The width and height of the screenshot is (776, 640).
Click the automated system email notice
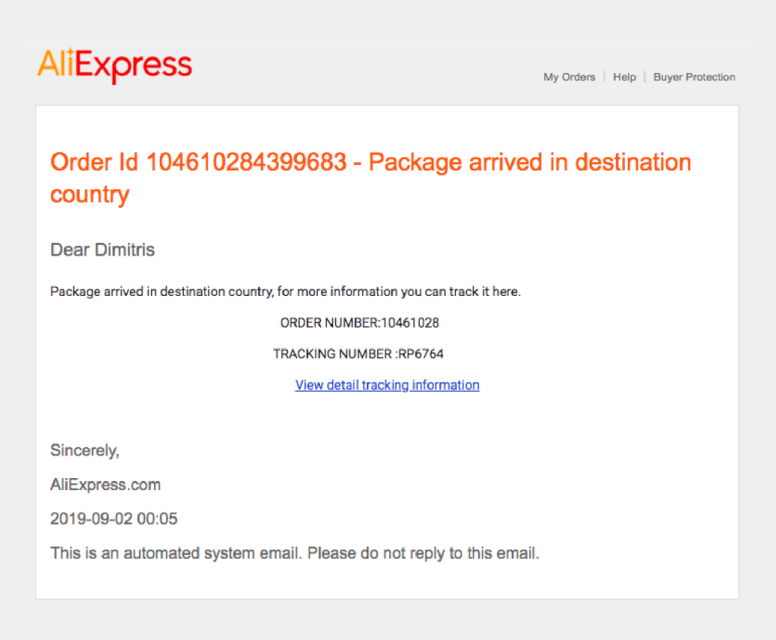(294, 553)
